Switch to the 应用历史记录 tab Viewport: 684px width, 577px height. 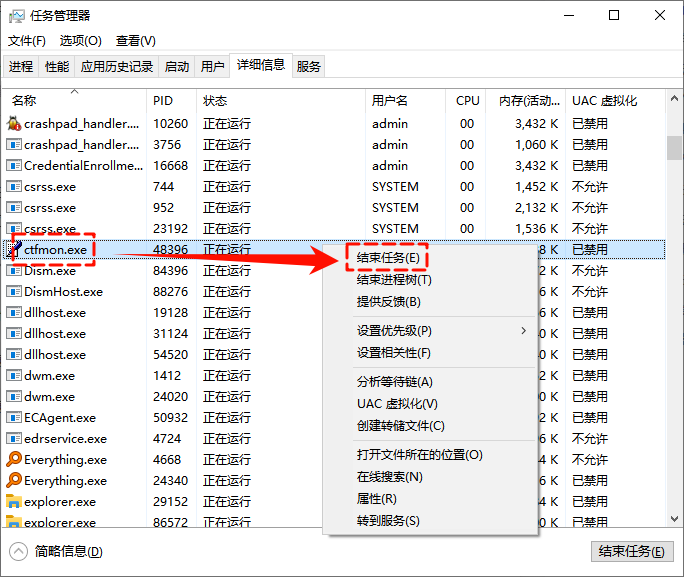click(x=116, y=66)
